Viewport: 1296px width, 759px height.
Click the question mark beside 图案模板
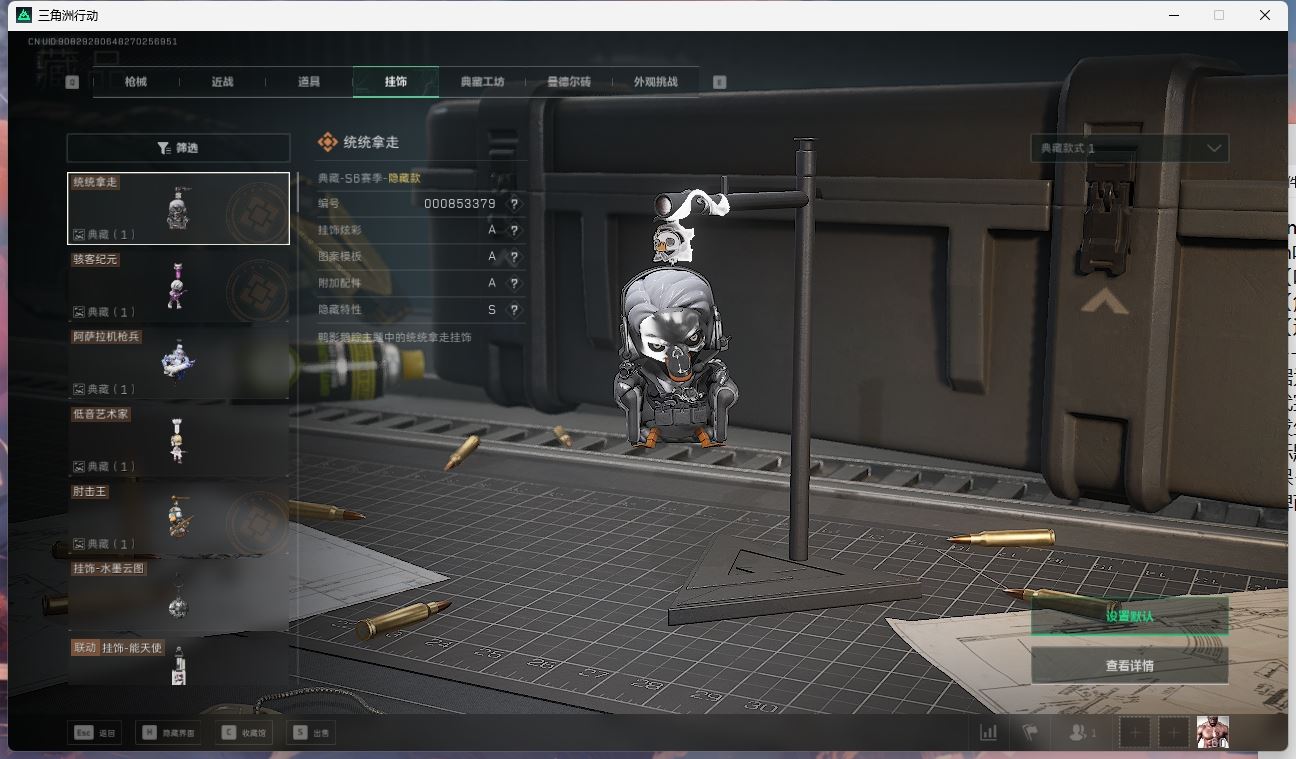tap(514, 257)
